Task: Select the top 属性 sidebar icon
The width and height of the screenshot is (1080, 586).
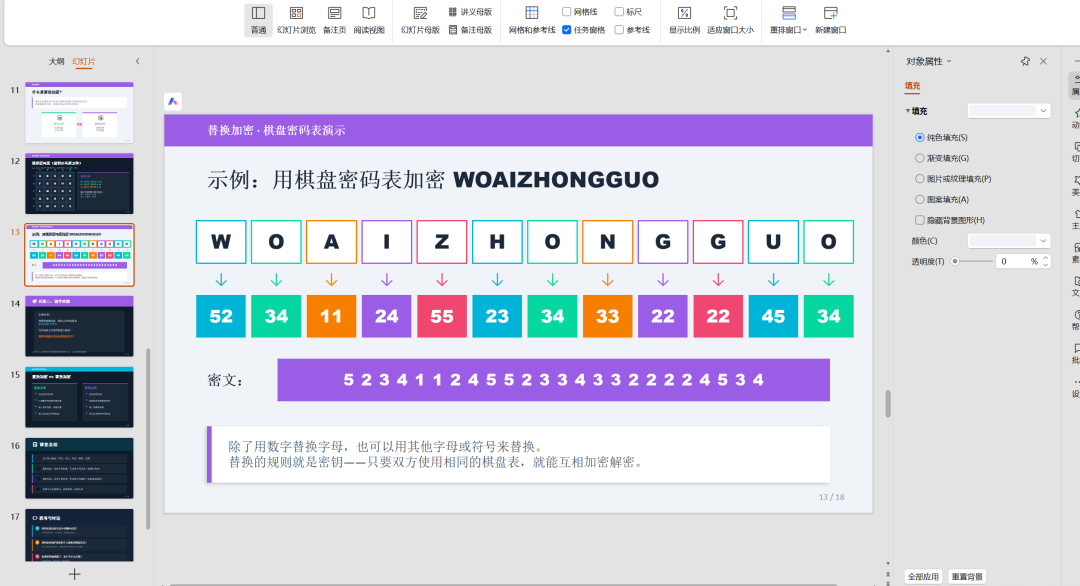Action: [1075, 85]
